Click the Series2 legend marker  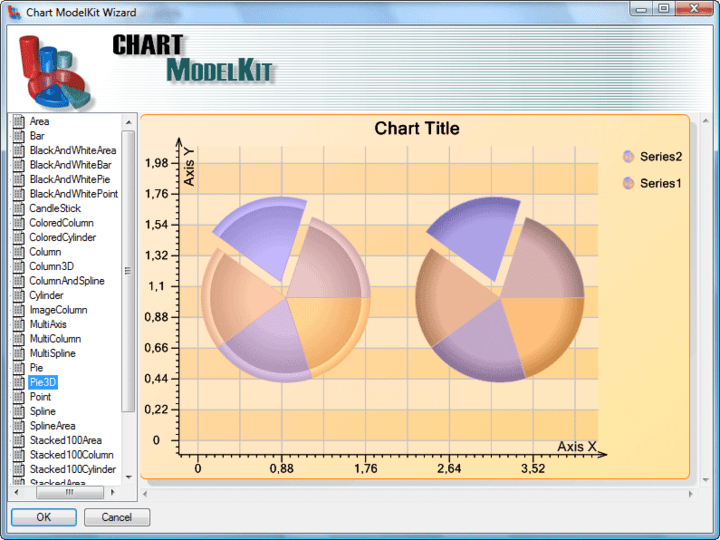coord(628,157)
